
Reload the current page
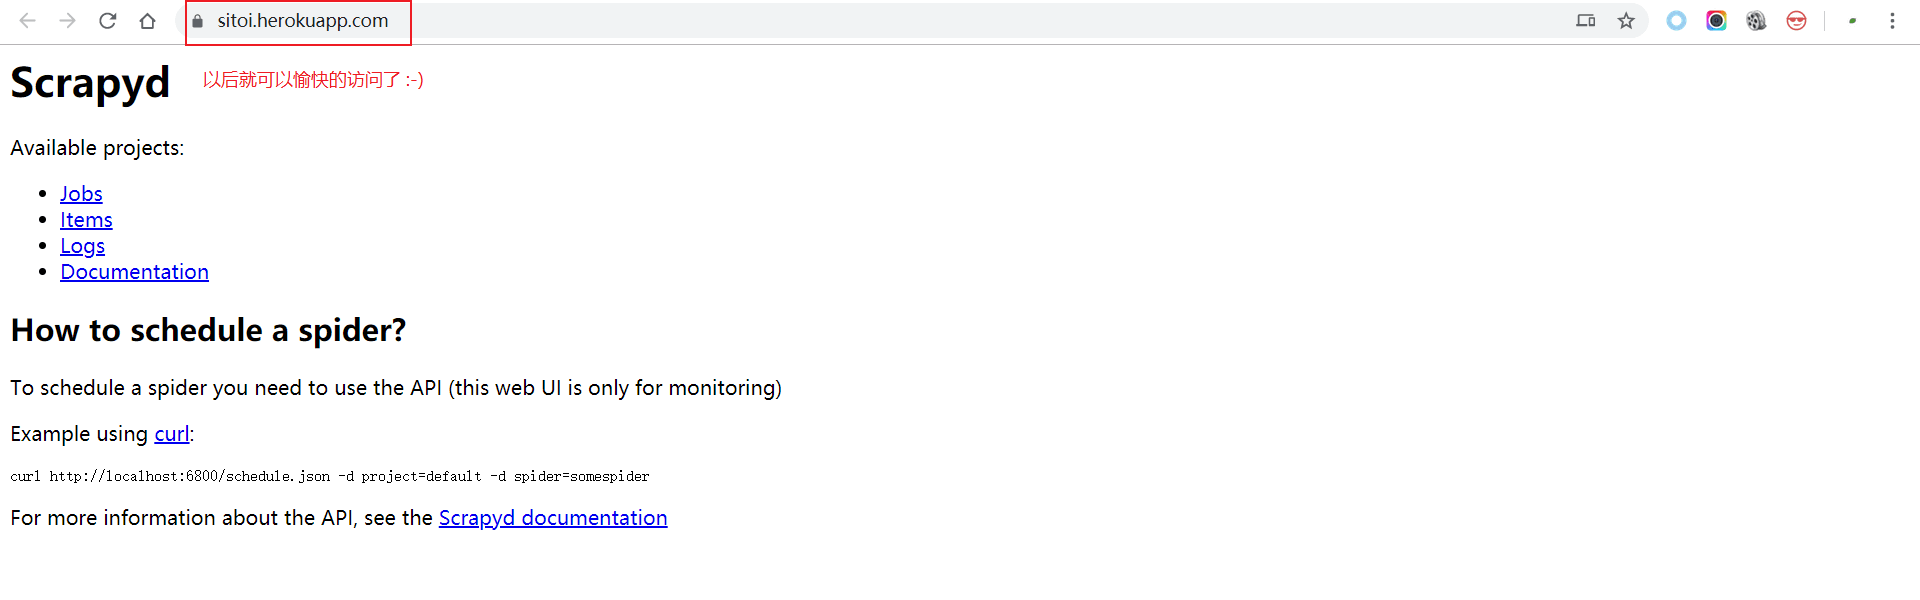coord(108,21)
